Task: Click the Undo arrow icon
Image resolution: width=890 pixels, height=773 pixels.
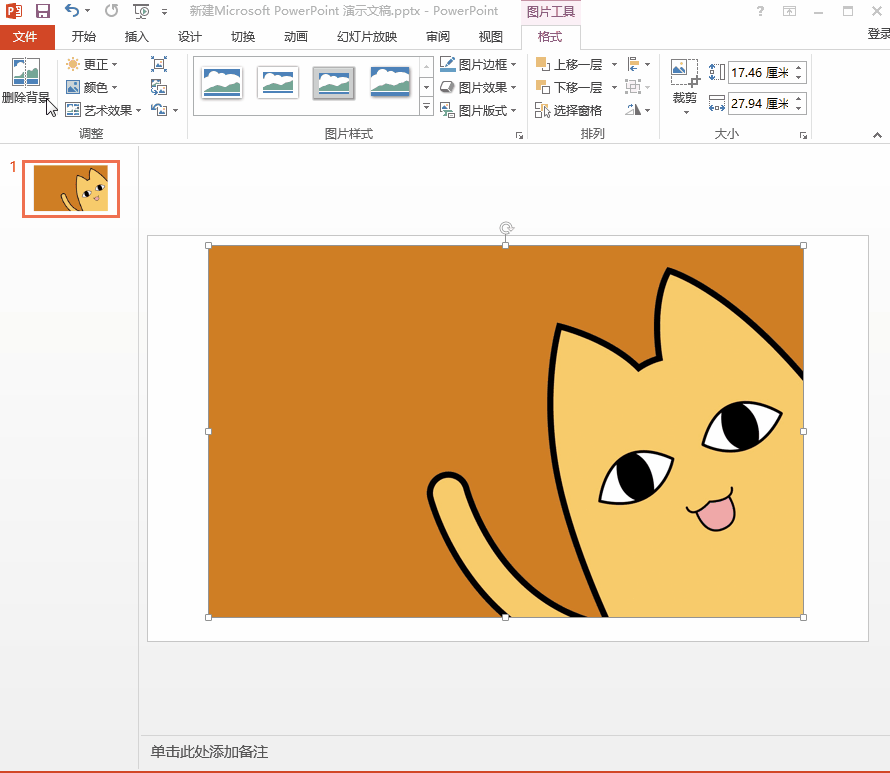Action: (72, 11)
